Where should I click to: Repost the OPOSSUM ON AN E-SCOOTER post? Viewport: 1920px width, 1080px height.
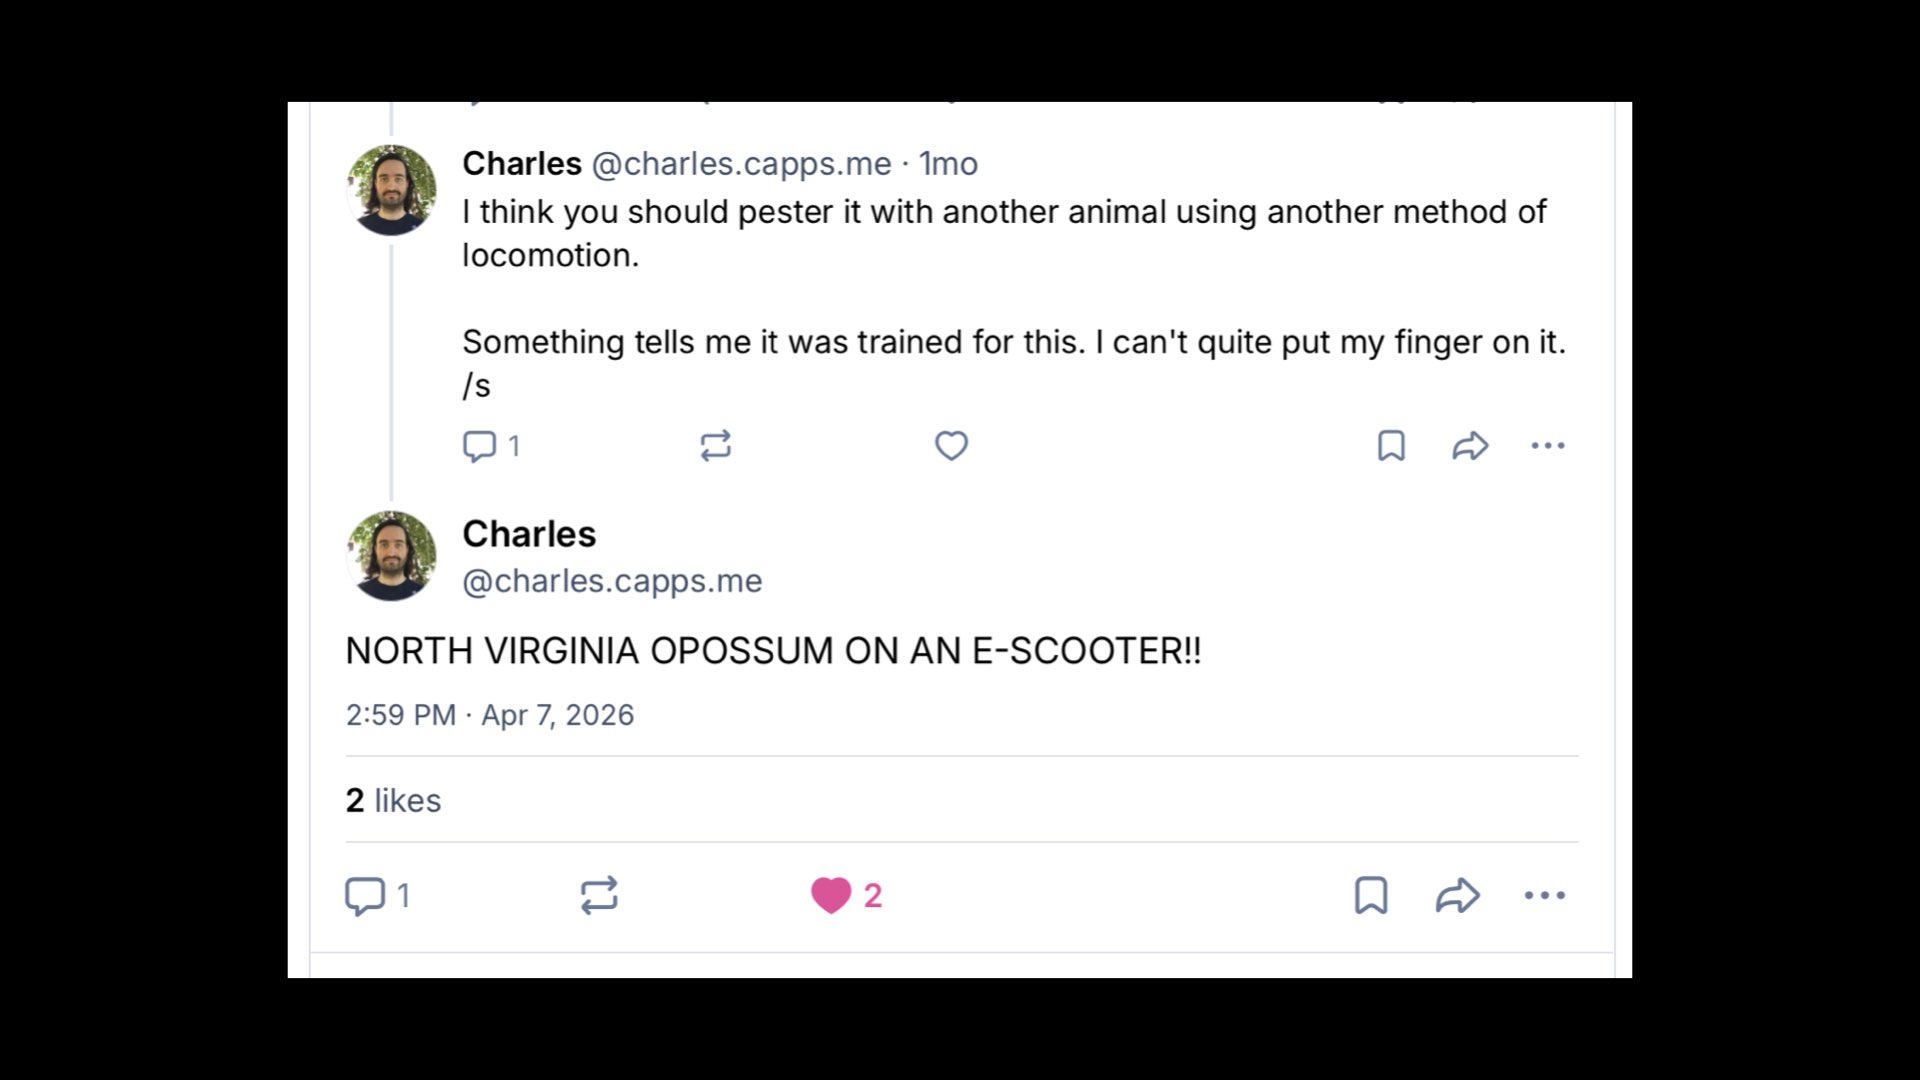[599, 896]
